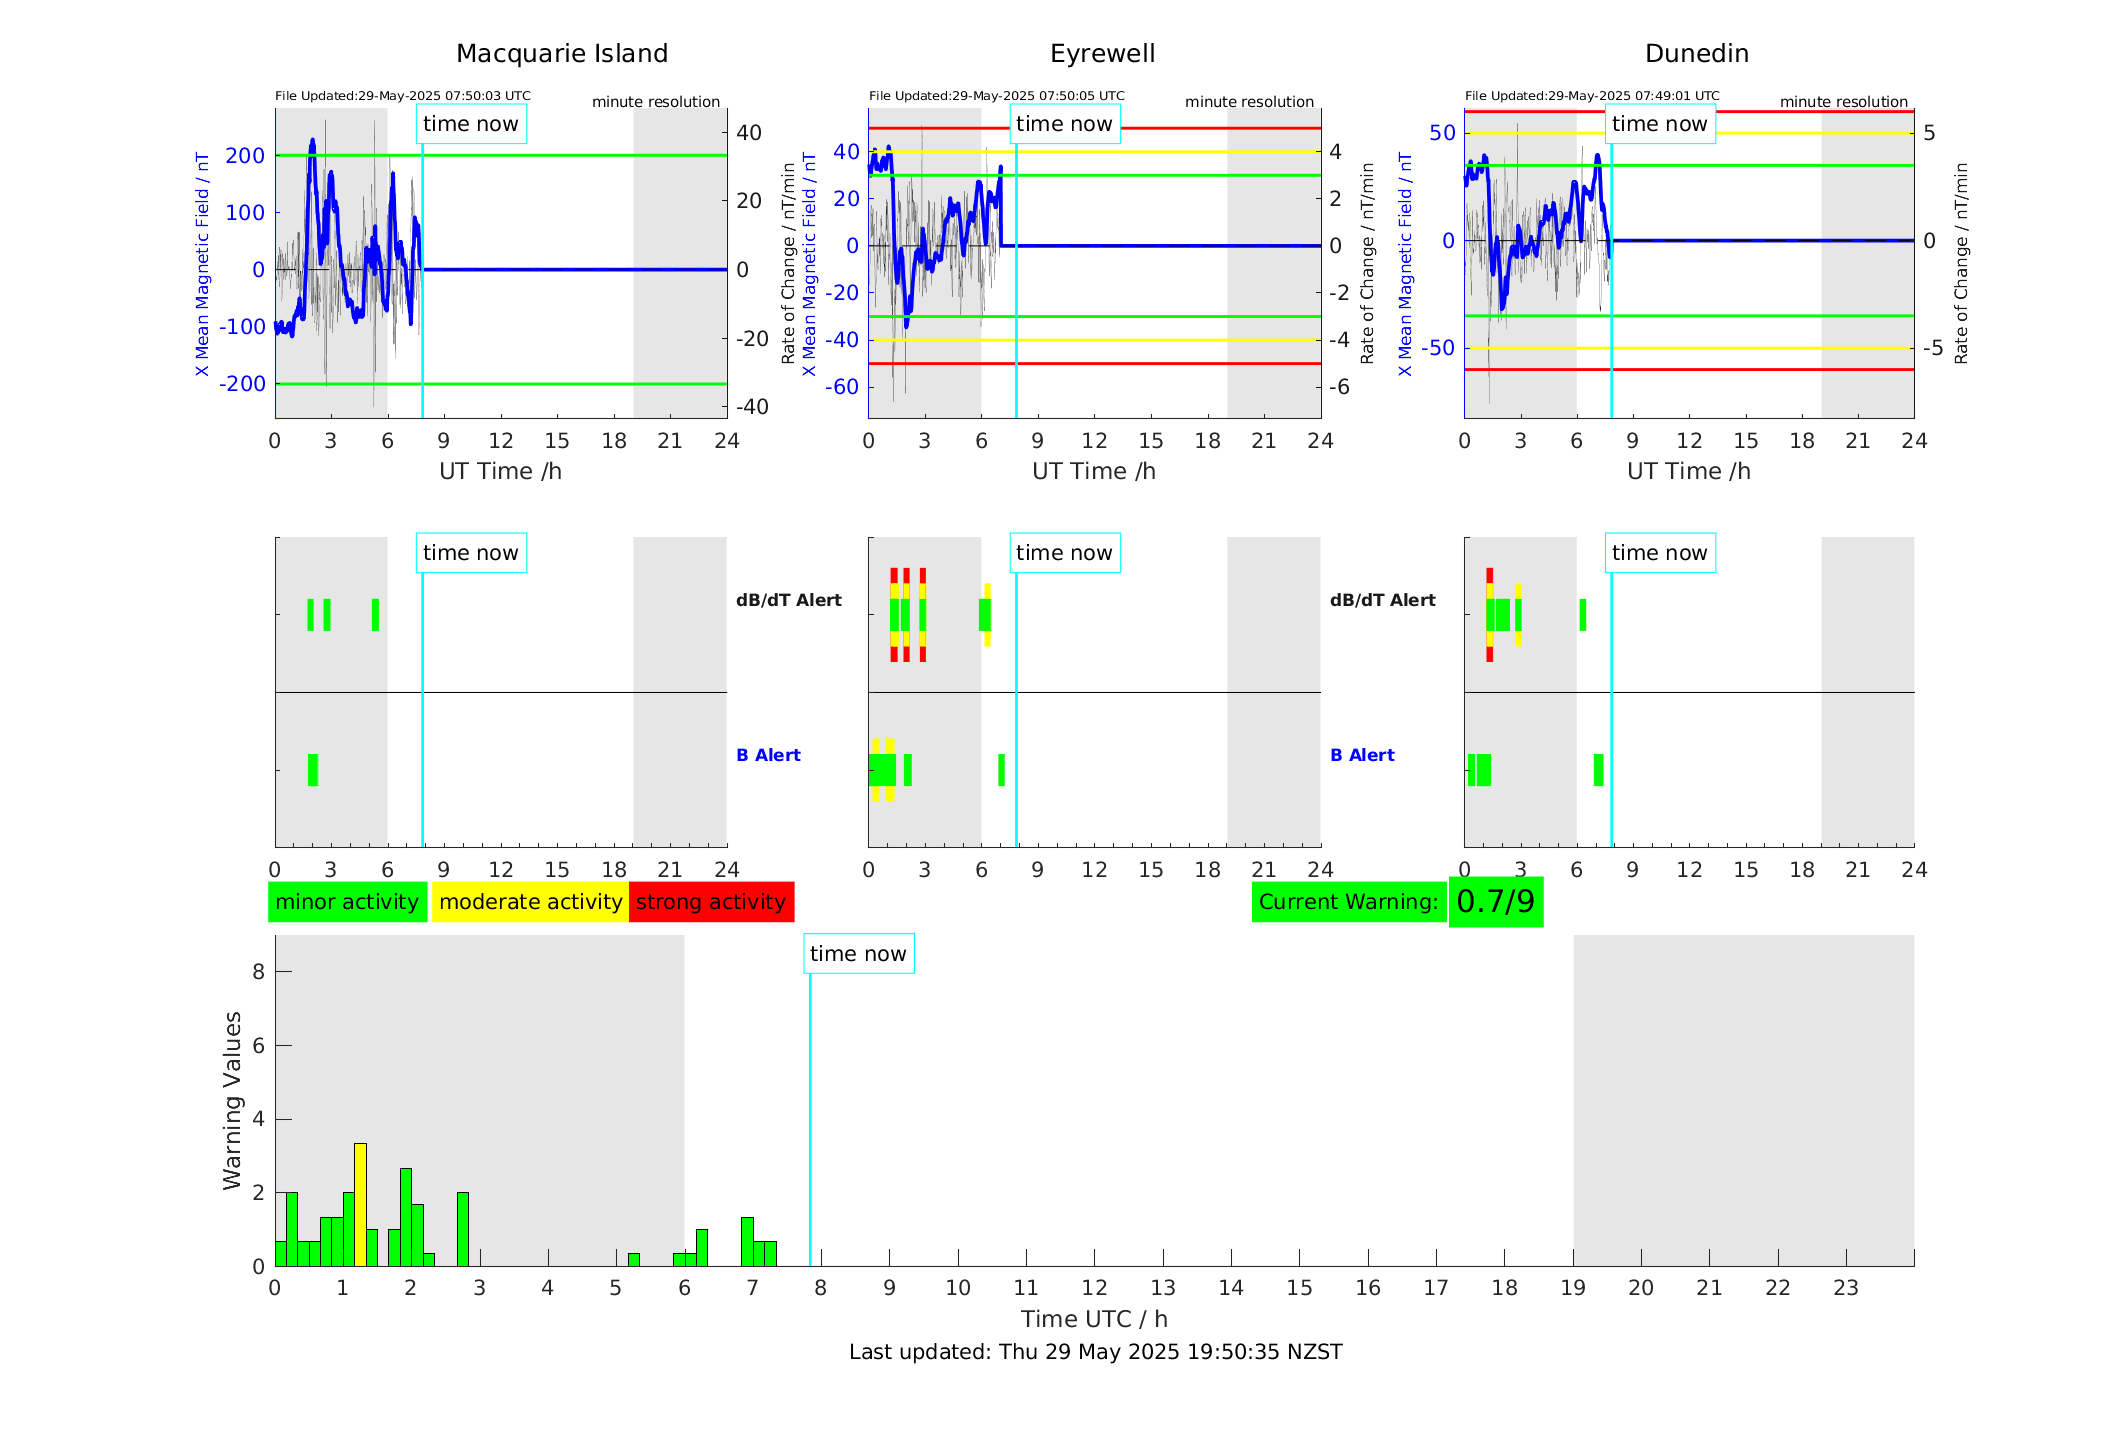Click the Current Warning label
The height and width of the screenshot is (1437, 2117).
click(x=1348, y=902)
